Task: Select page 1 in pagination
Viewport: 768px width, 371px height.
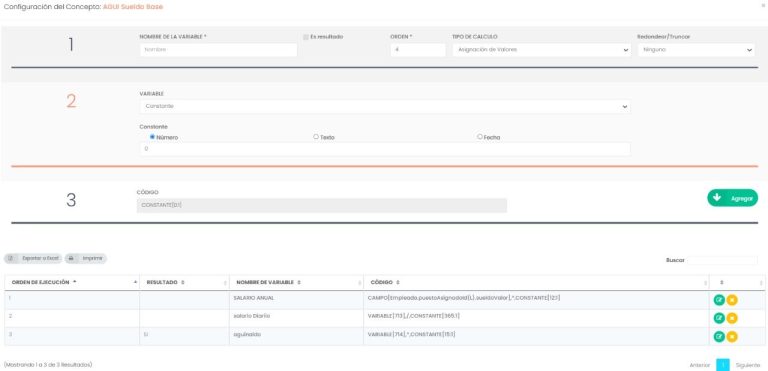Action: point(722,365)
